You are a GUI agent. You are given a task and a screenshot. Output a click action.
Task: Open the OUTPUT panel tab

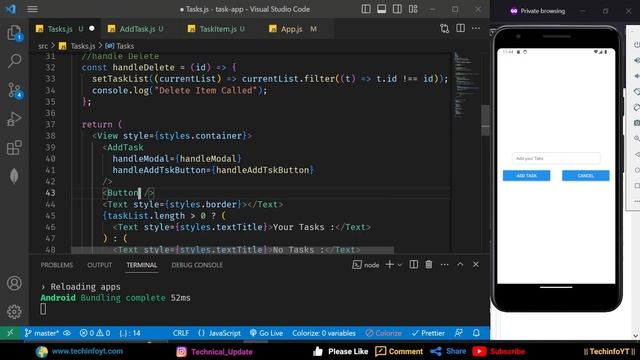coord(100,265)
